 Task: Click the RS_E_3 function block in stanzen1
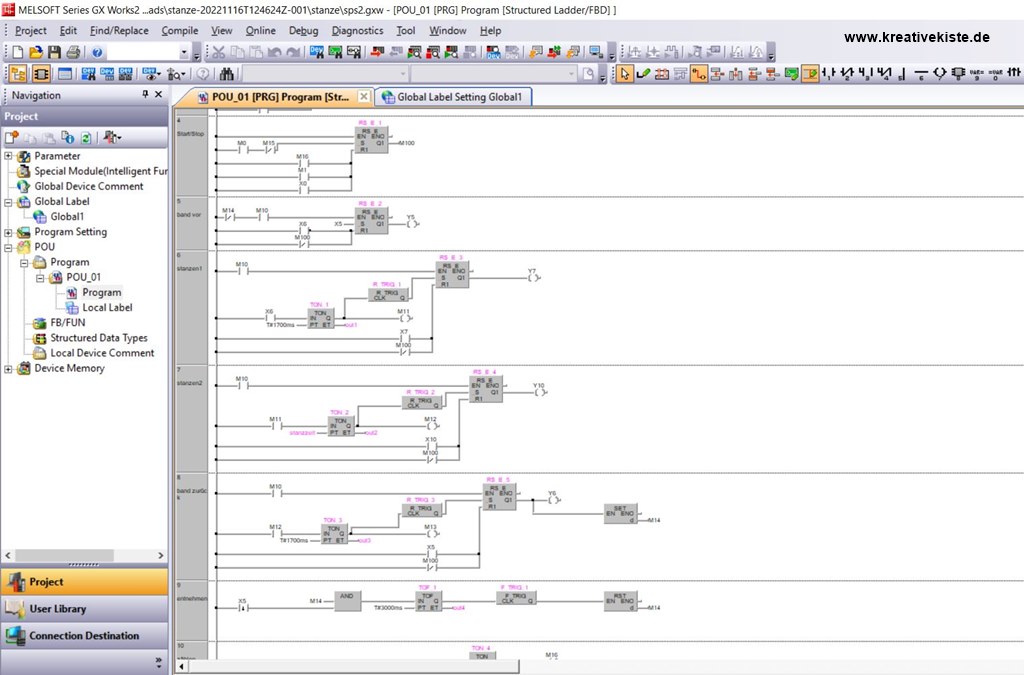[x=452, y=275]
